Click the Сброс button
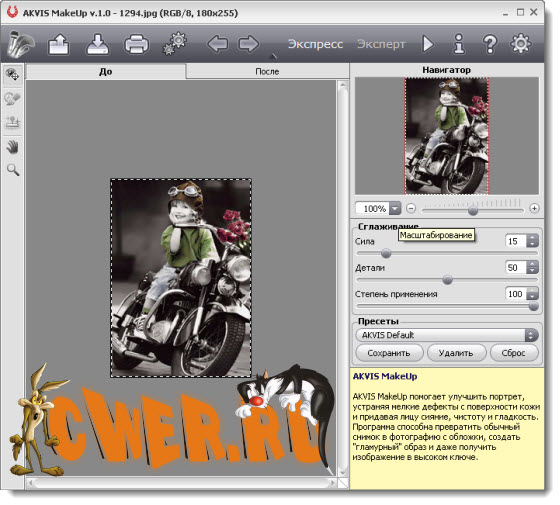 [514, 353]
